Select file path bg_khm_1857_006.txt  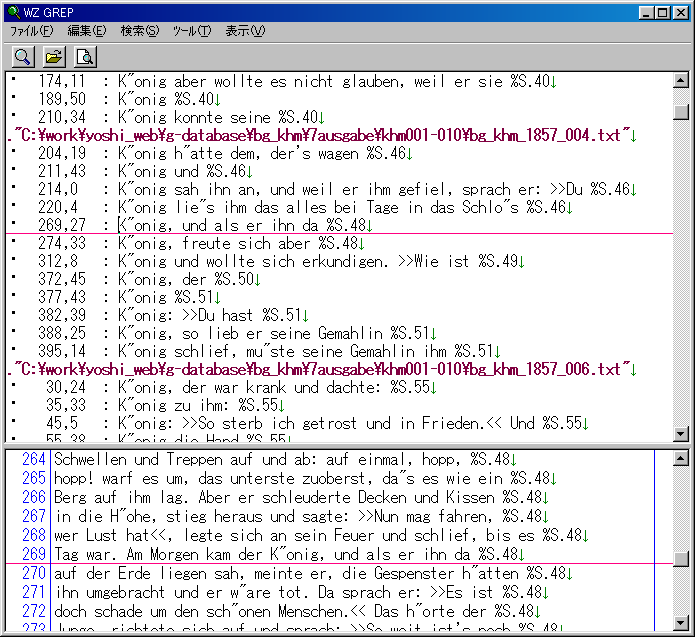(322, 369)
